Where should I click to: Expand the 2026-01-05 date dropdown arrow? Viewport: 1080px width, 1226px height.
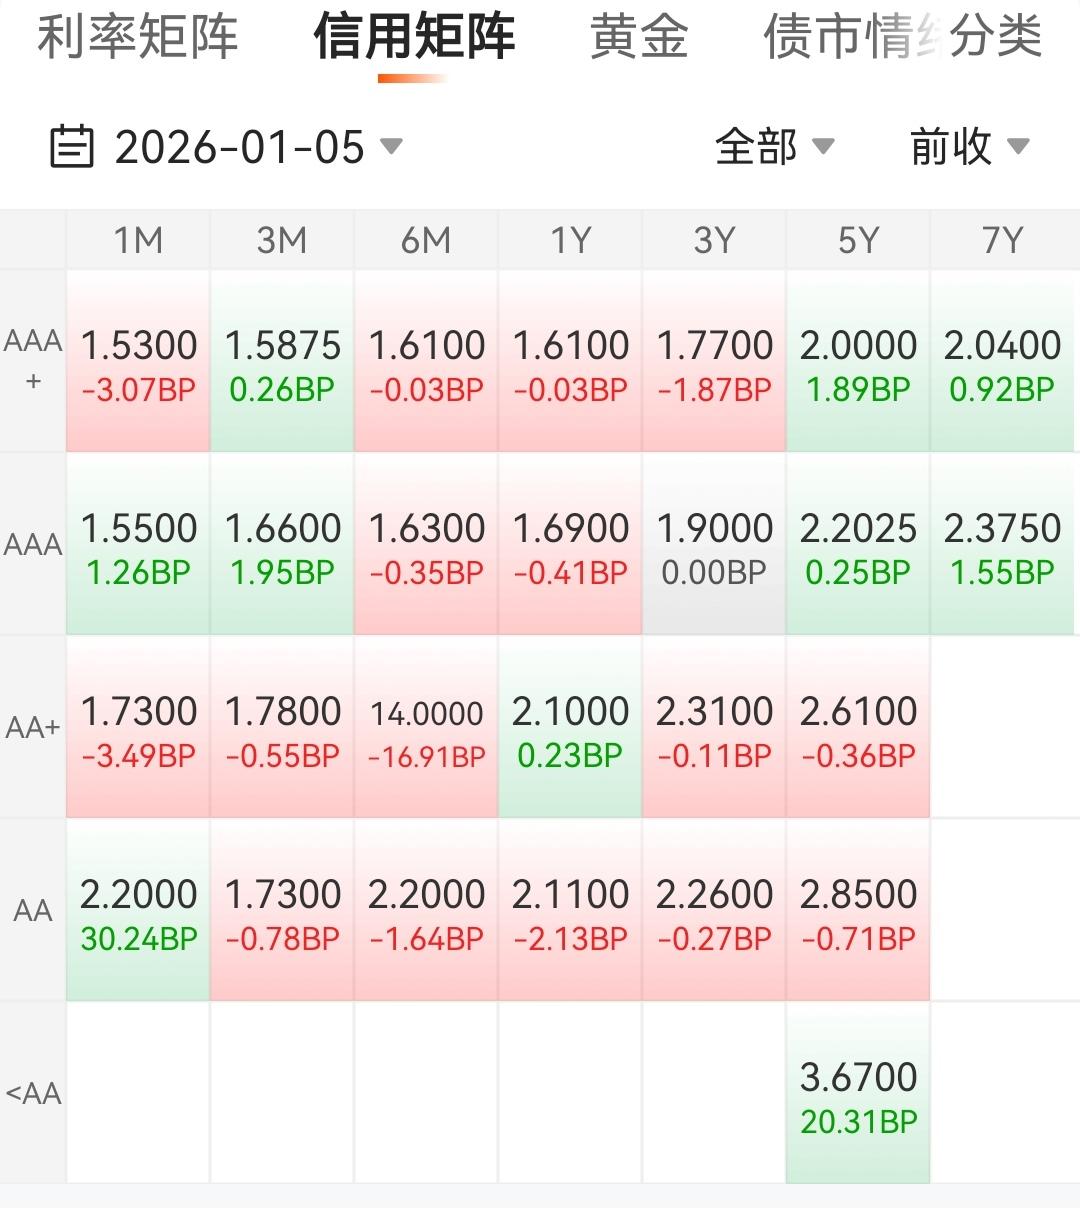click(x=392, y=146)
